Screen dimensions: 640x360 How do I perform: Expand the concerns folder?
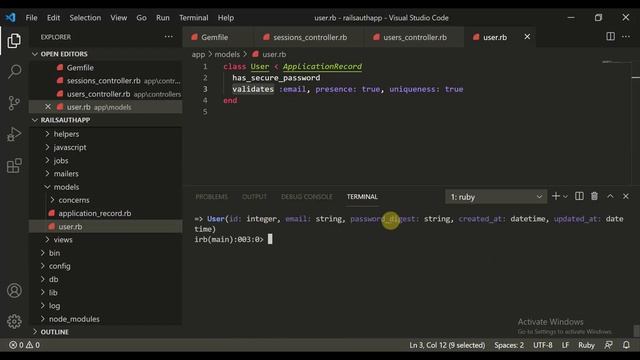tap(74, 200)
